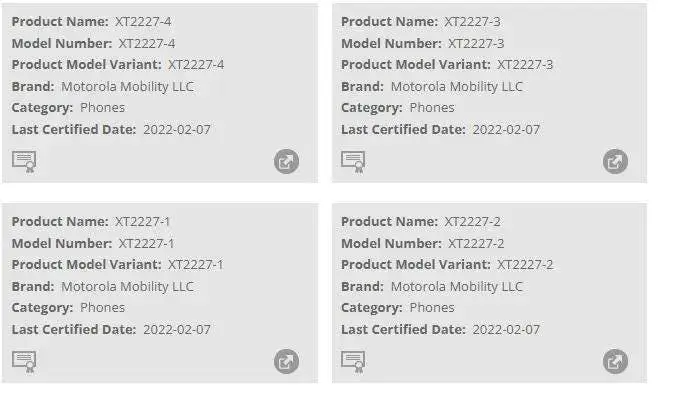Select Product Model Variant XT2227-1 text

pyautogui.click(x=196, y=265)
